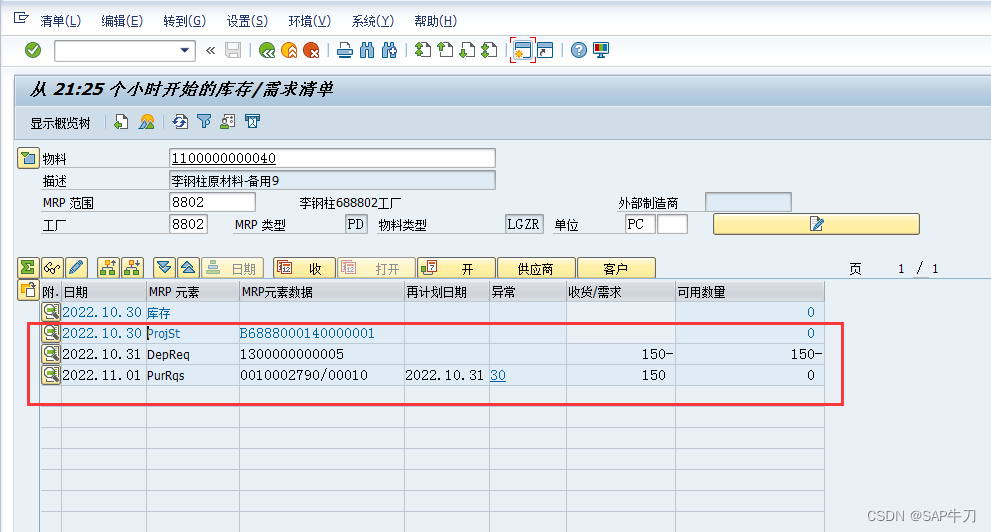Click the 客户 button
Viewport: 991px width, 532px height.
[616, 268]
